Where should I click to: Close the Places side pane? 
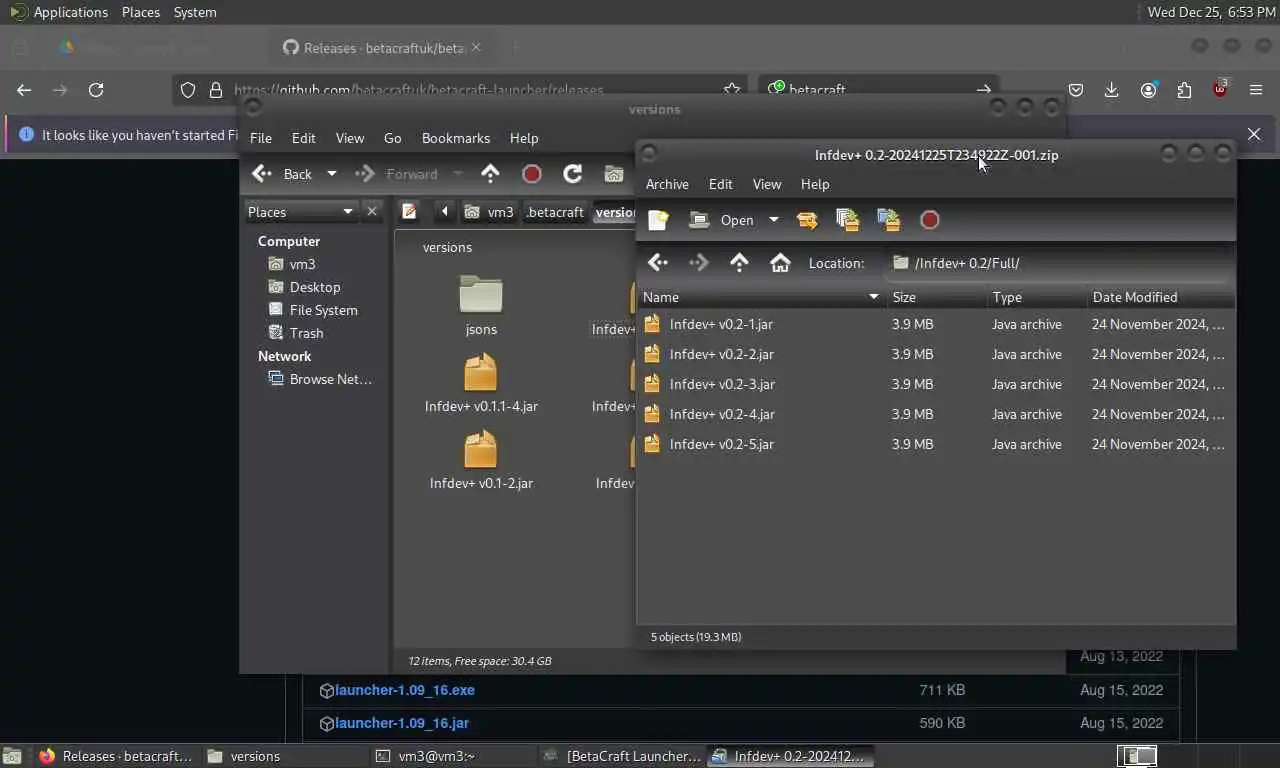[372, 212]
